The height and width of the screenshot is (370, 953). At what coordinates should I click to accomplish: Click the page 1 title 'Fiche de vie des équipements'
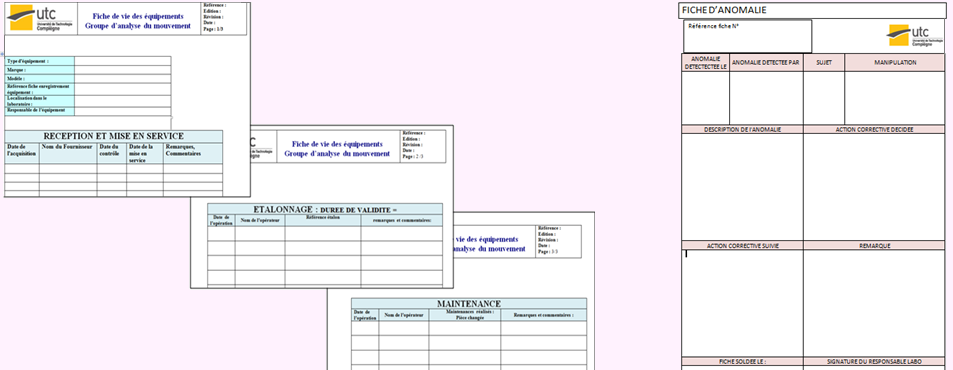click(x=138, y=16)
